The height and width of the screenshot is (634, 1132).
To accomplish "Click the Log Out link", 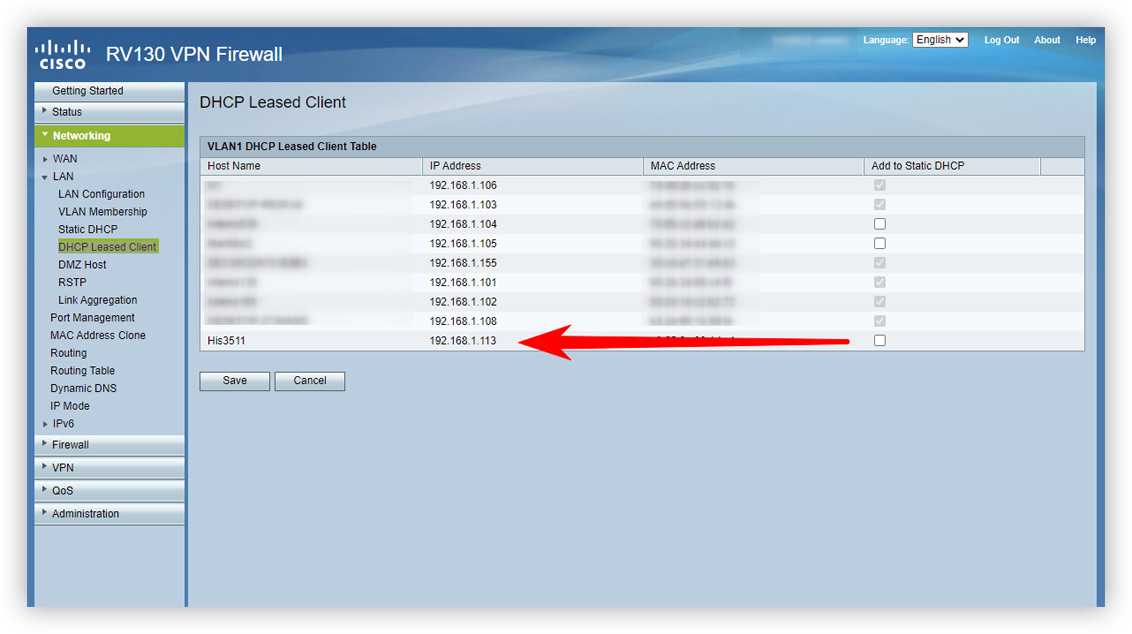I will 1001,40.
